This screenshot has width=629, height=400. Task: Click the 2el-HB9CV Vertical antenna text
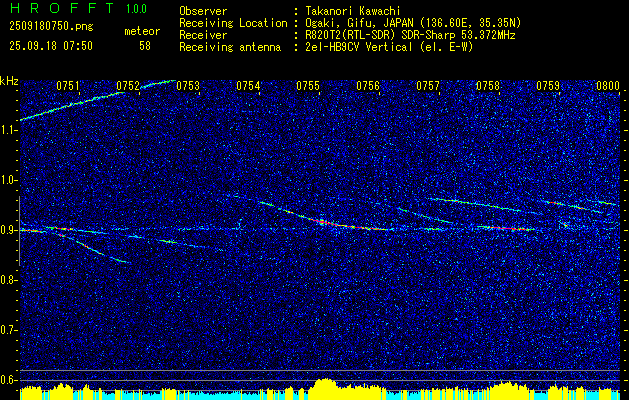(389, 47)
